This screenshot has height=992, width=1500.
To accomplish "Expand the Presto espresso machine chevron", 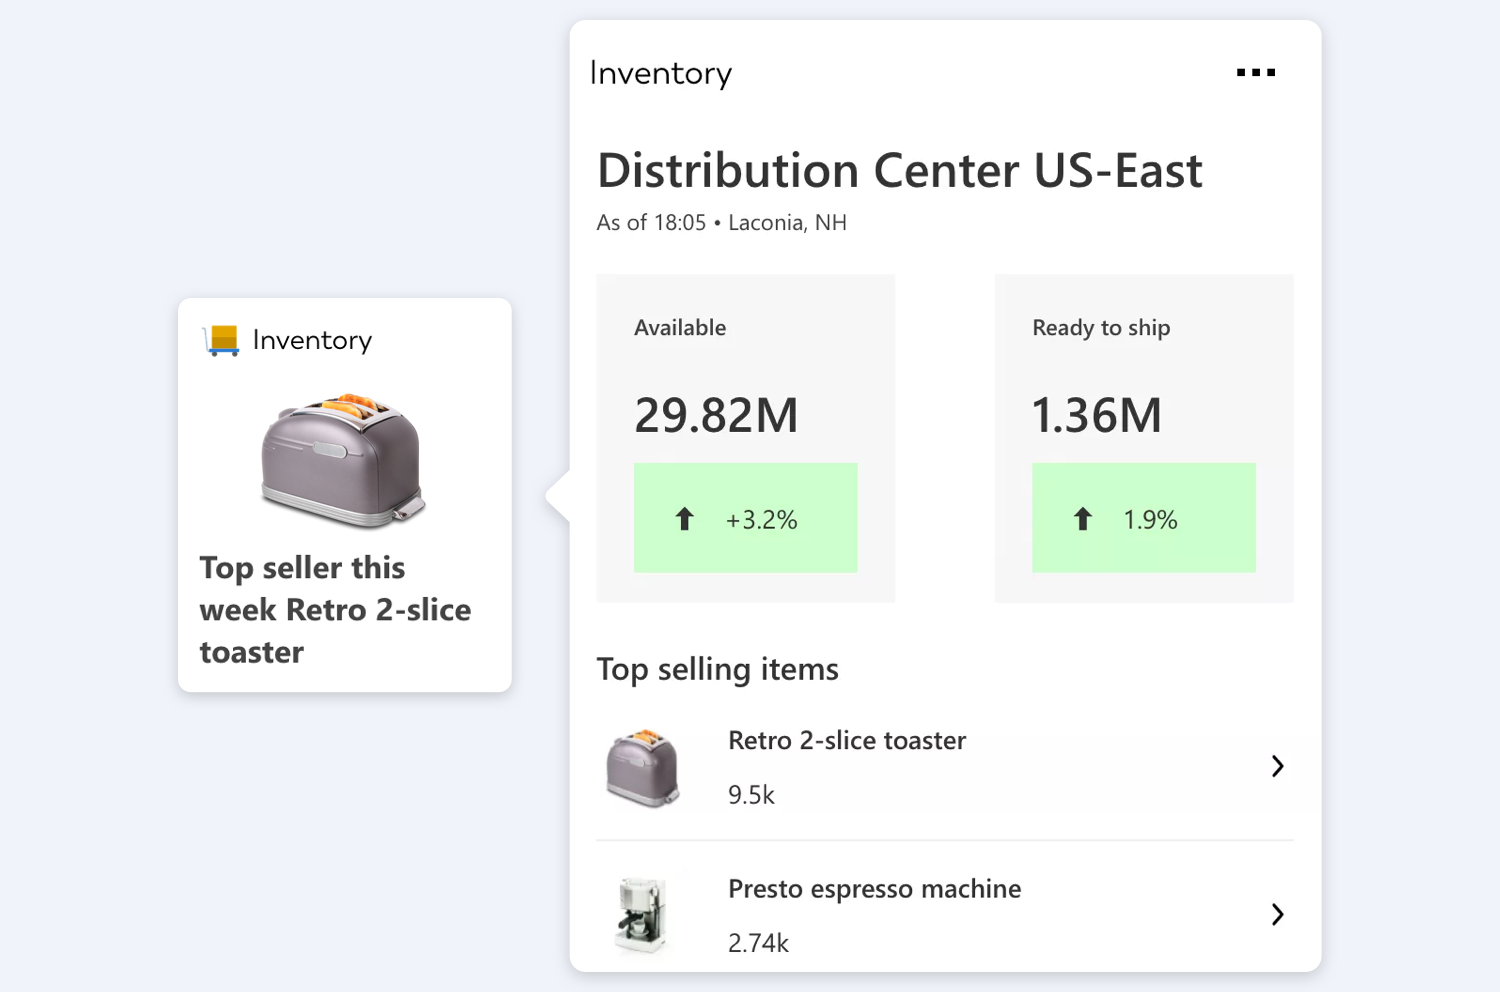I will 1277,914.
